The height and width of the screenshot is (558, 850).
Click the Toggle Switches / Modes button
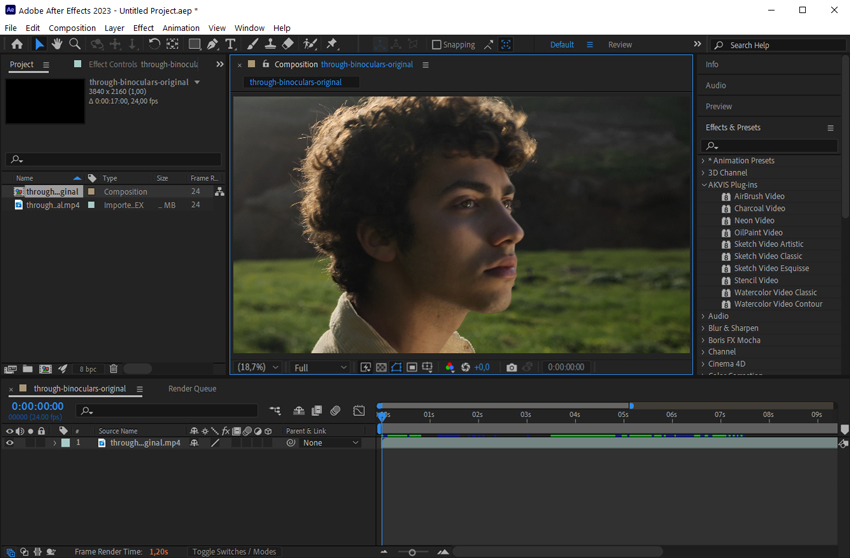coord(234,551)
